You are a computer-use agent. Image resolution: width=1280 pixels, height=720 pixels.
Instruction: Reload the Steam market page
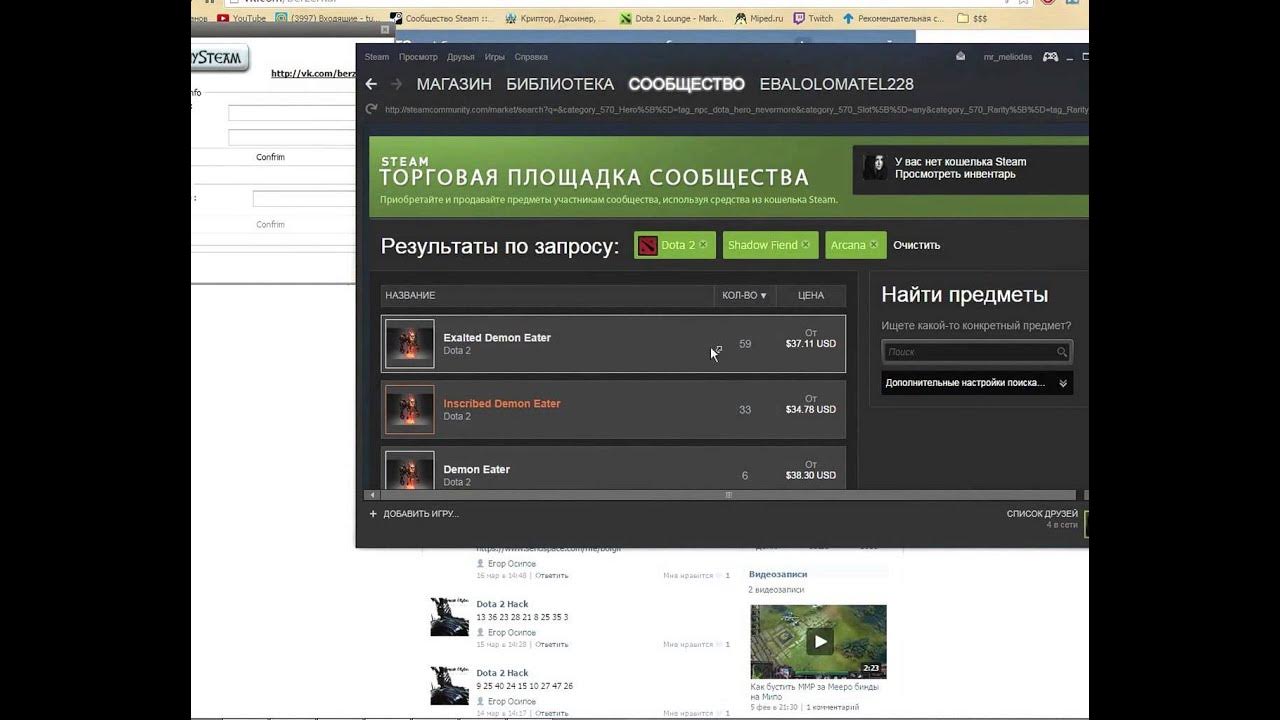pos(371,109)
